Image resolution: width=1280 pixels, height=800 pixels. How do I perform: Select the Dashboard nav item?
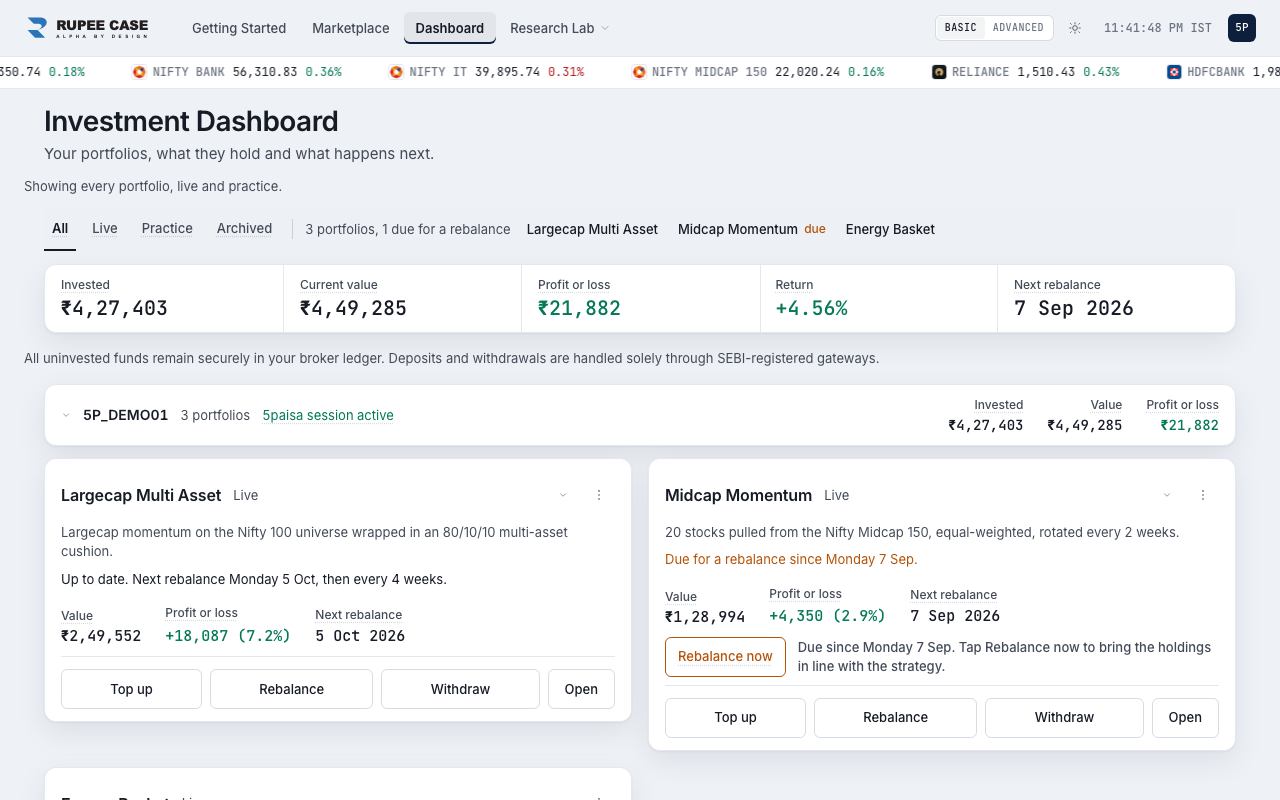450,28
